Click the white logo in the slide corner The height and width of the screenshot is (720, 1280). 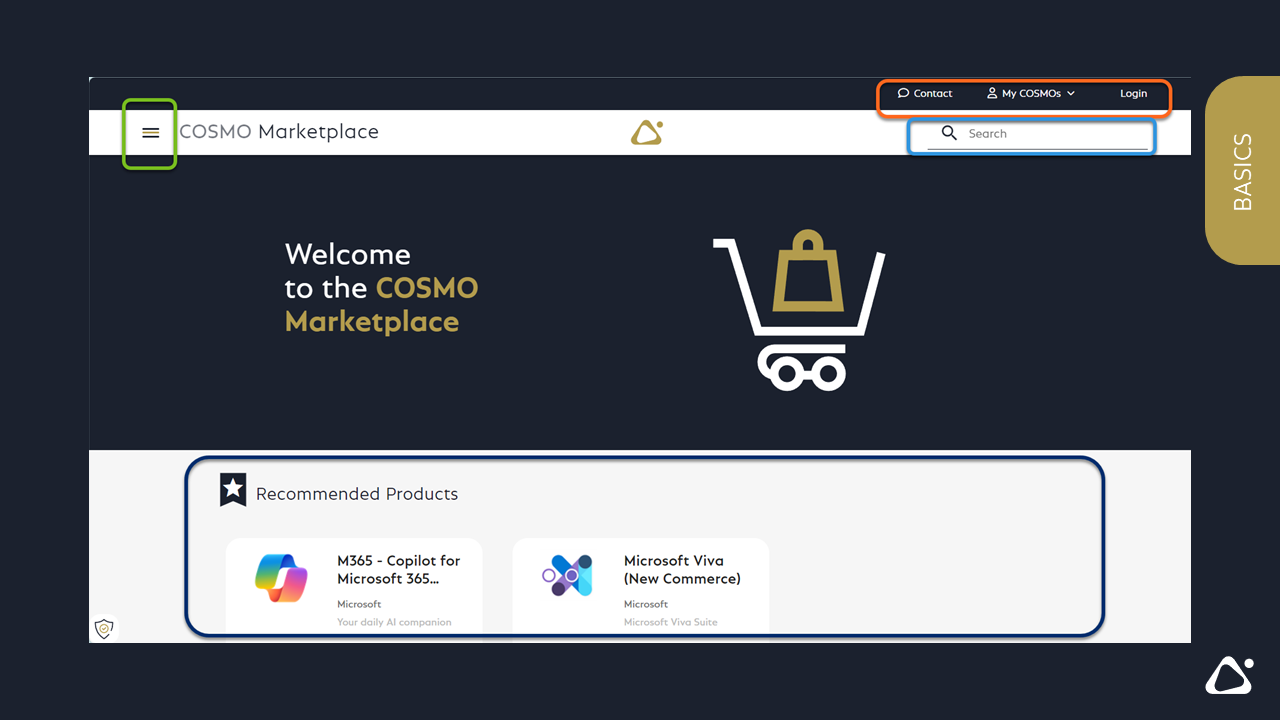pos(1229,677)
